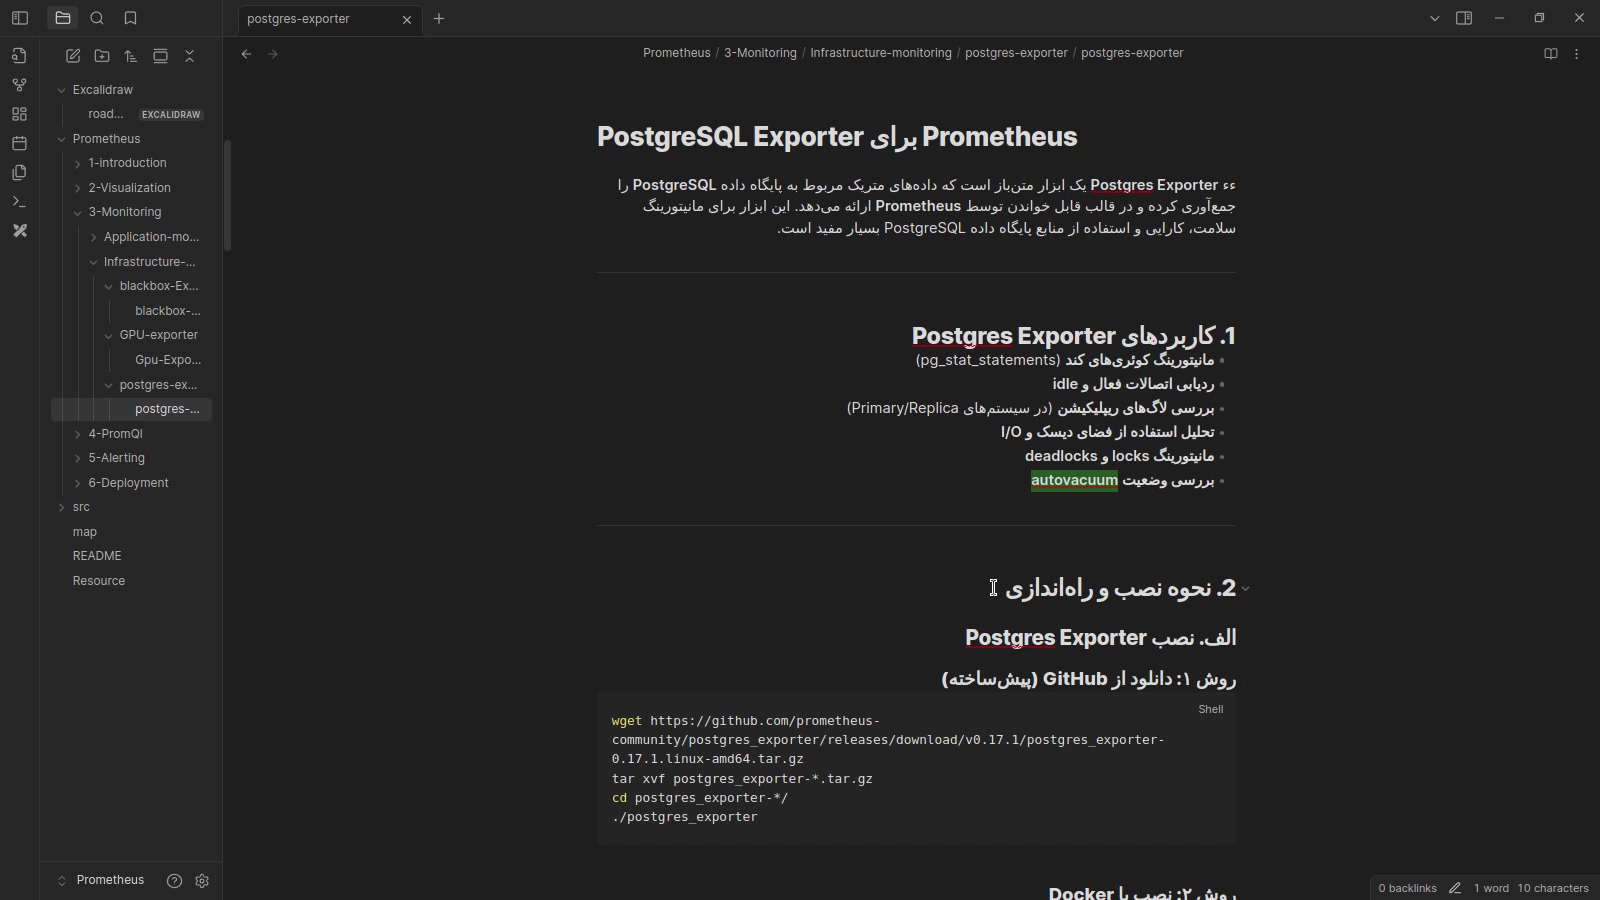Open the Search tab in the sidebar
The image size is (1600, 900).
pos(97,18)
